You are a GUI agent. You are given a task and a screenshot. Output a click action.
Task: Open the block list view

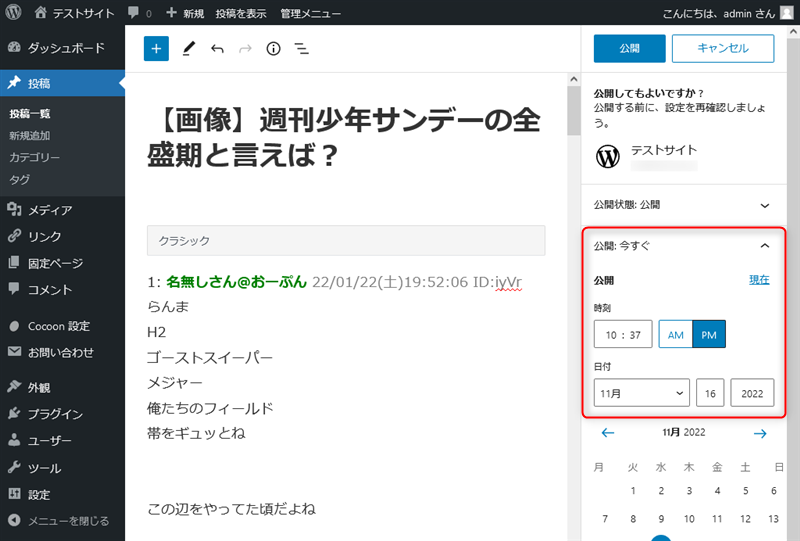(x=302, y=48)
